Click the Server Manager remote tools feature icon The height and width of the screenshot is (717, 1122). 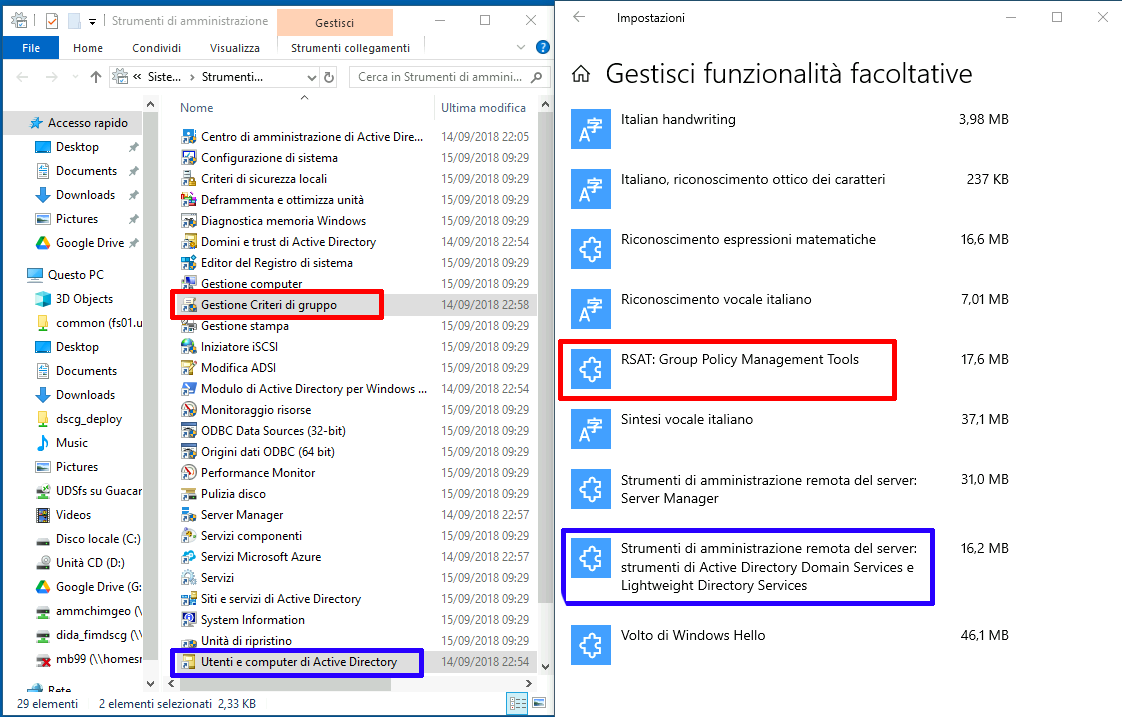(591, 489)
